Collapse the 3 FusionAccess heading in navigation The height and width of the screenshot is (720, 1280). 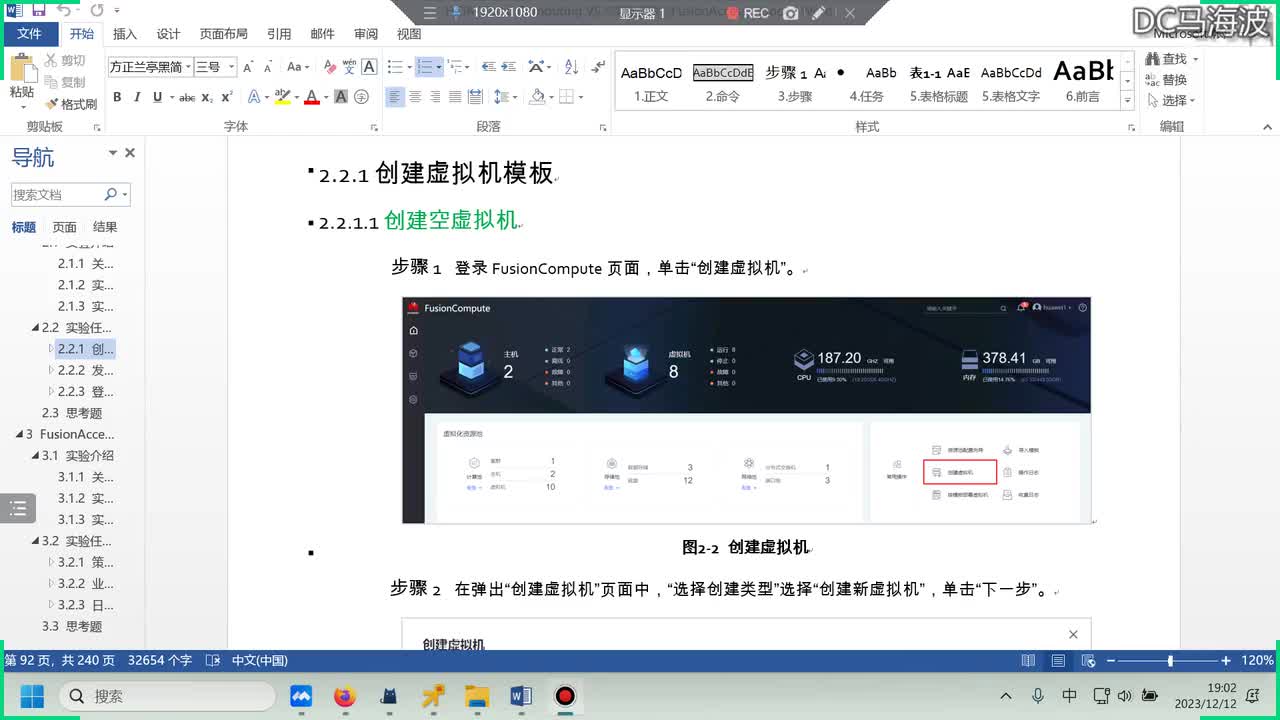click(20, 435)
